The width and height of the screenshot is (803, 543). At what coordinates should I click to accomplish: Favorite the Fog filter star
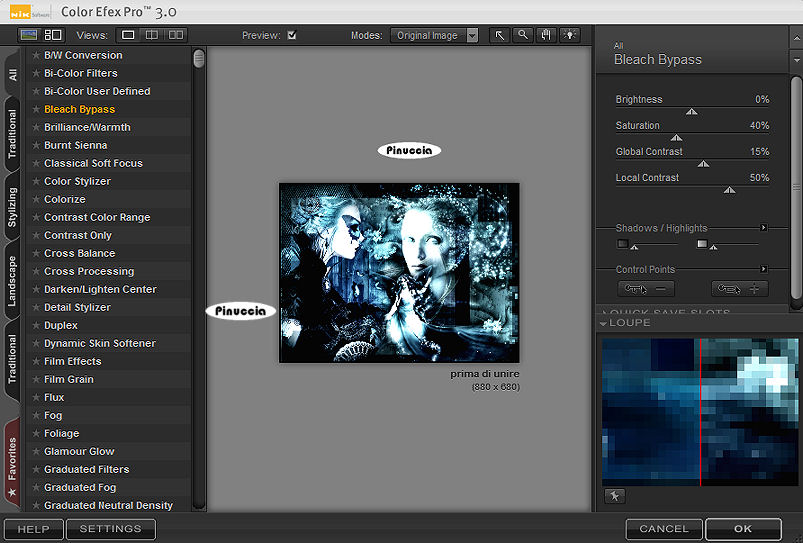[36, 415]
